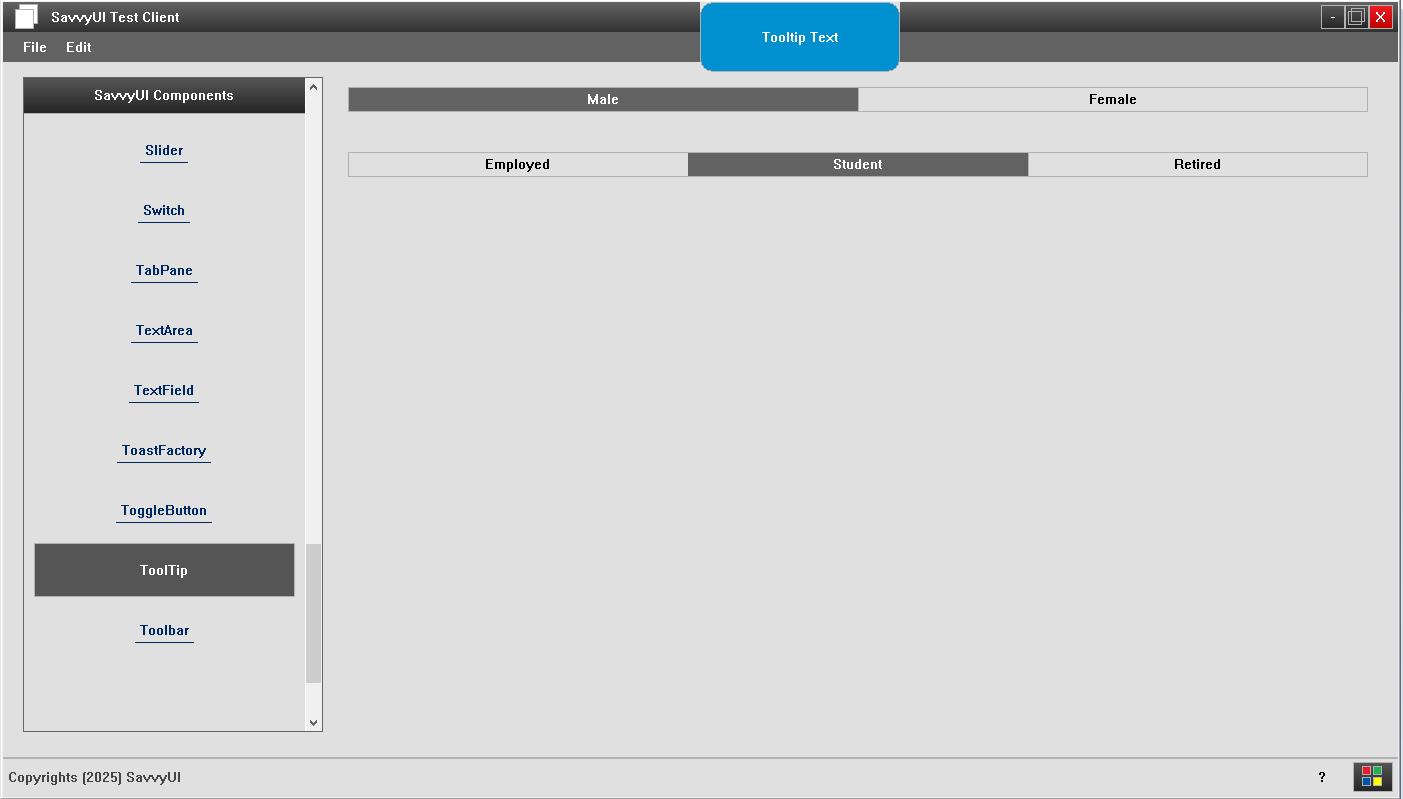Click the blue Tooltip Text bubble

click(x=799, y=37)
